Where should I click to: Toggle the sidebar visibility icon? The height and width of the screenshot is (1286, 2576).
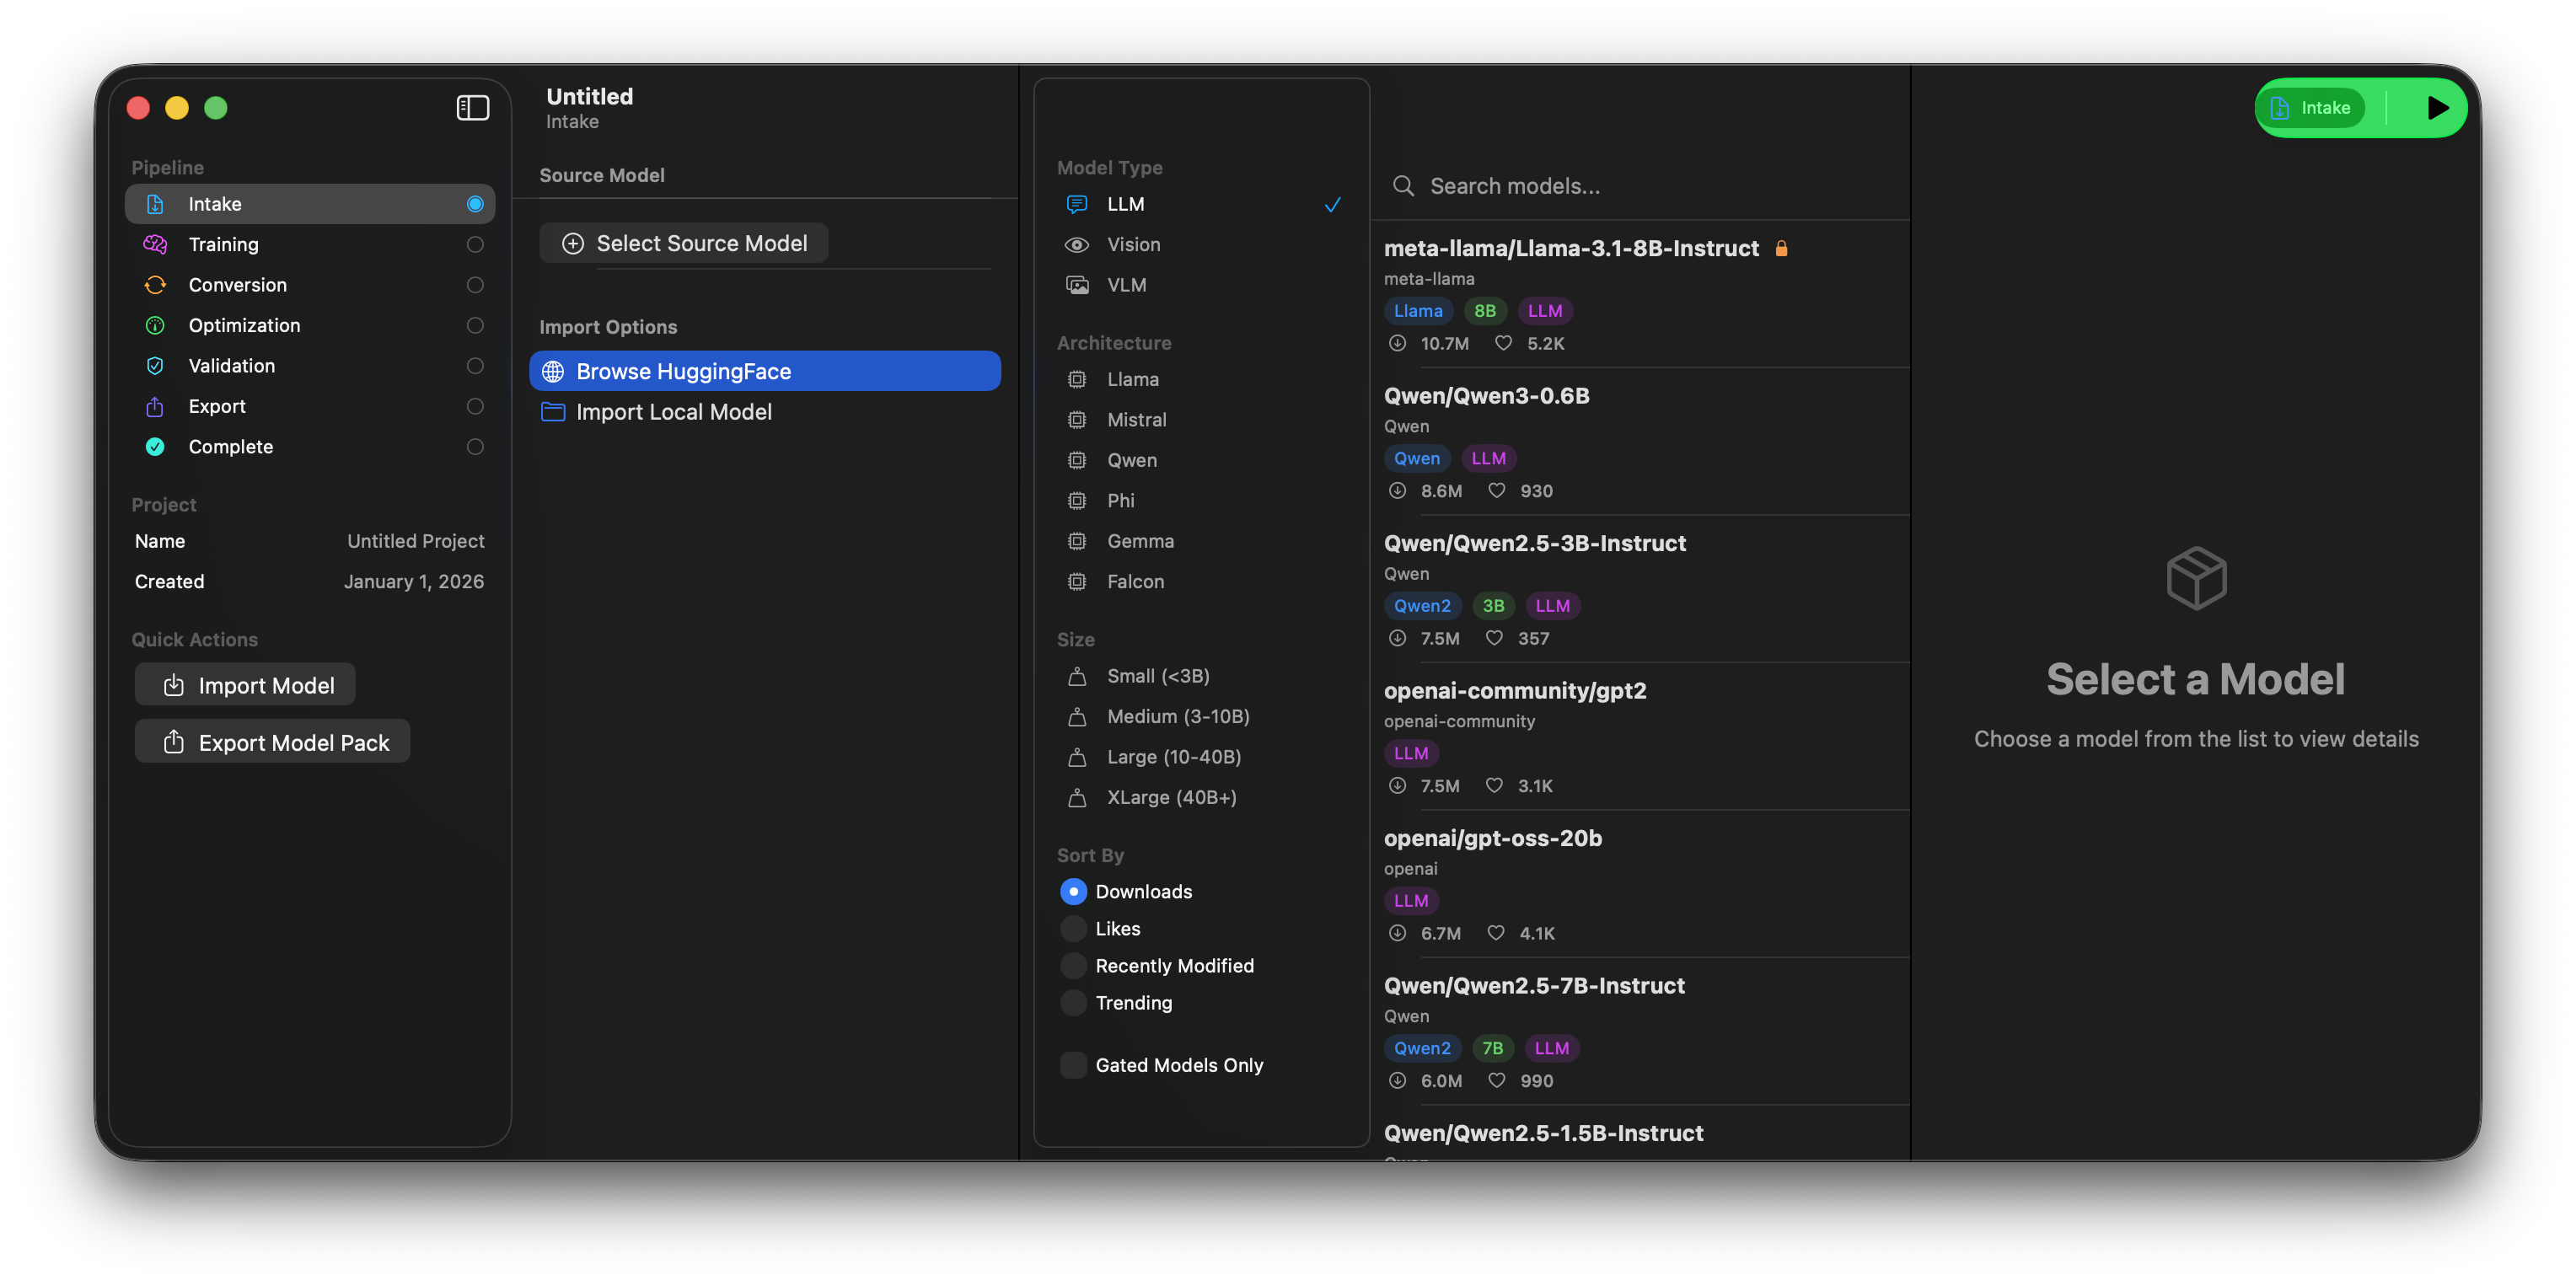[x=471, y=107]
